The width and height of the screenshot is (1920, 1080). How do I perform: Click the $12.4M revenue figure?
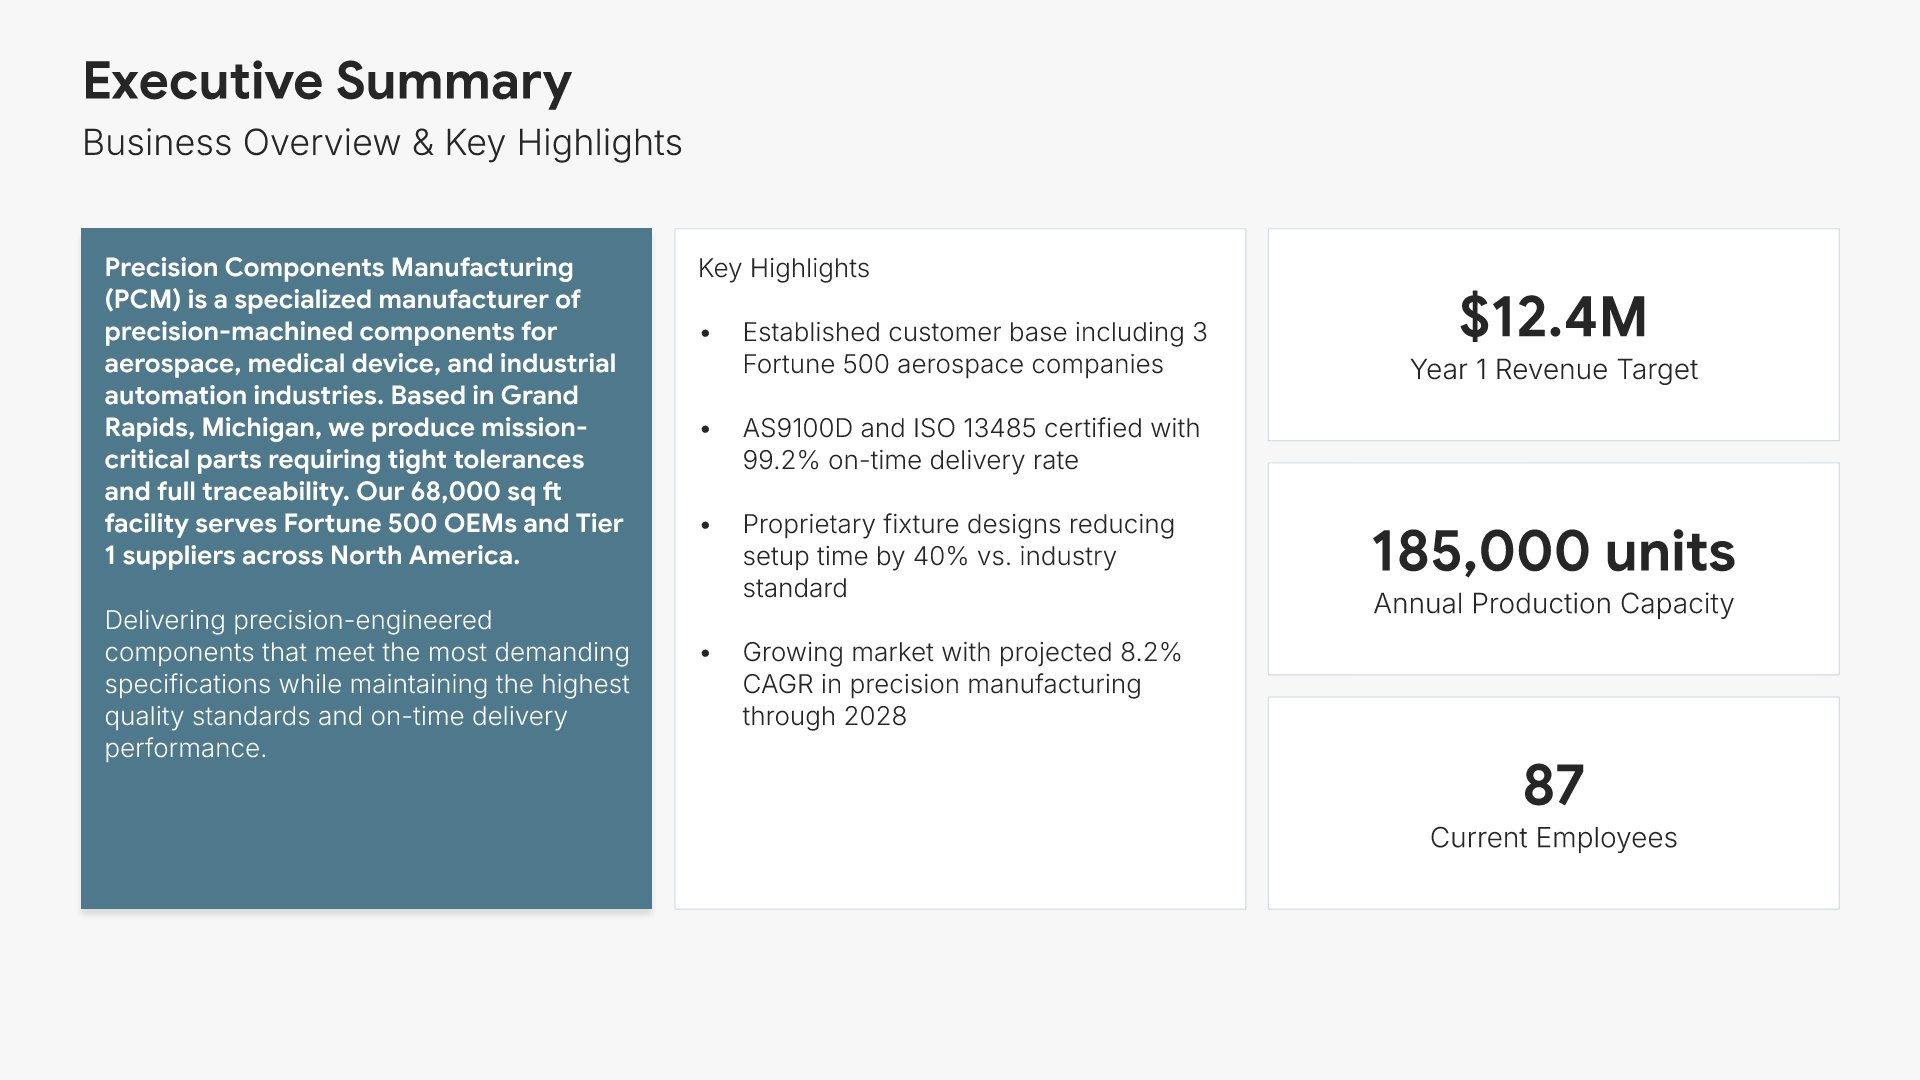pyautogui.click(x=1553, y=316)
